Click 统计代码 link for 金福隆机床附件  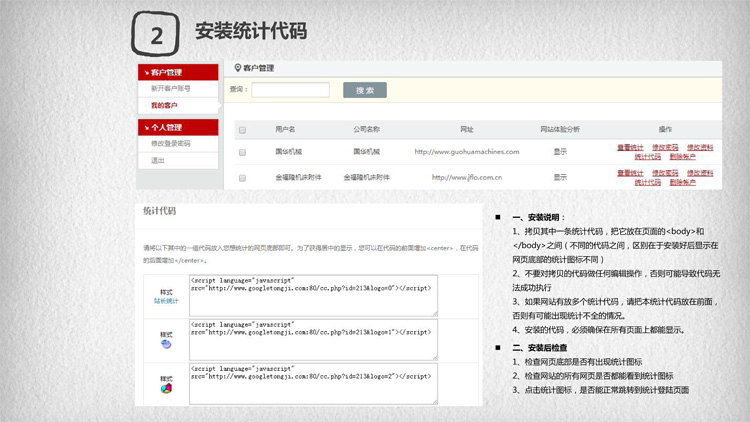point(647,182)
